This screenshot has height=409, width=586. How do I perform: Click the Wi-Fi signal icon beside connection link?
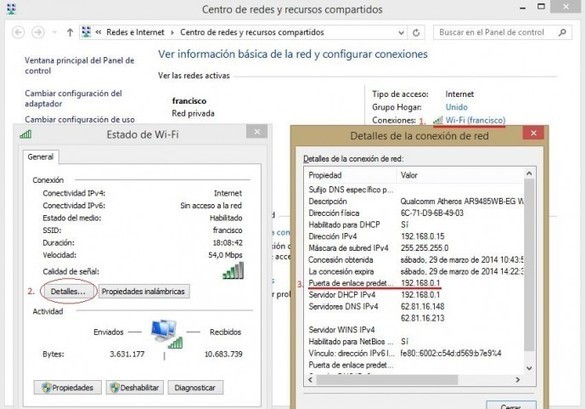tap(438, 120)
